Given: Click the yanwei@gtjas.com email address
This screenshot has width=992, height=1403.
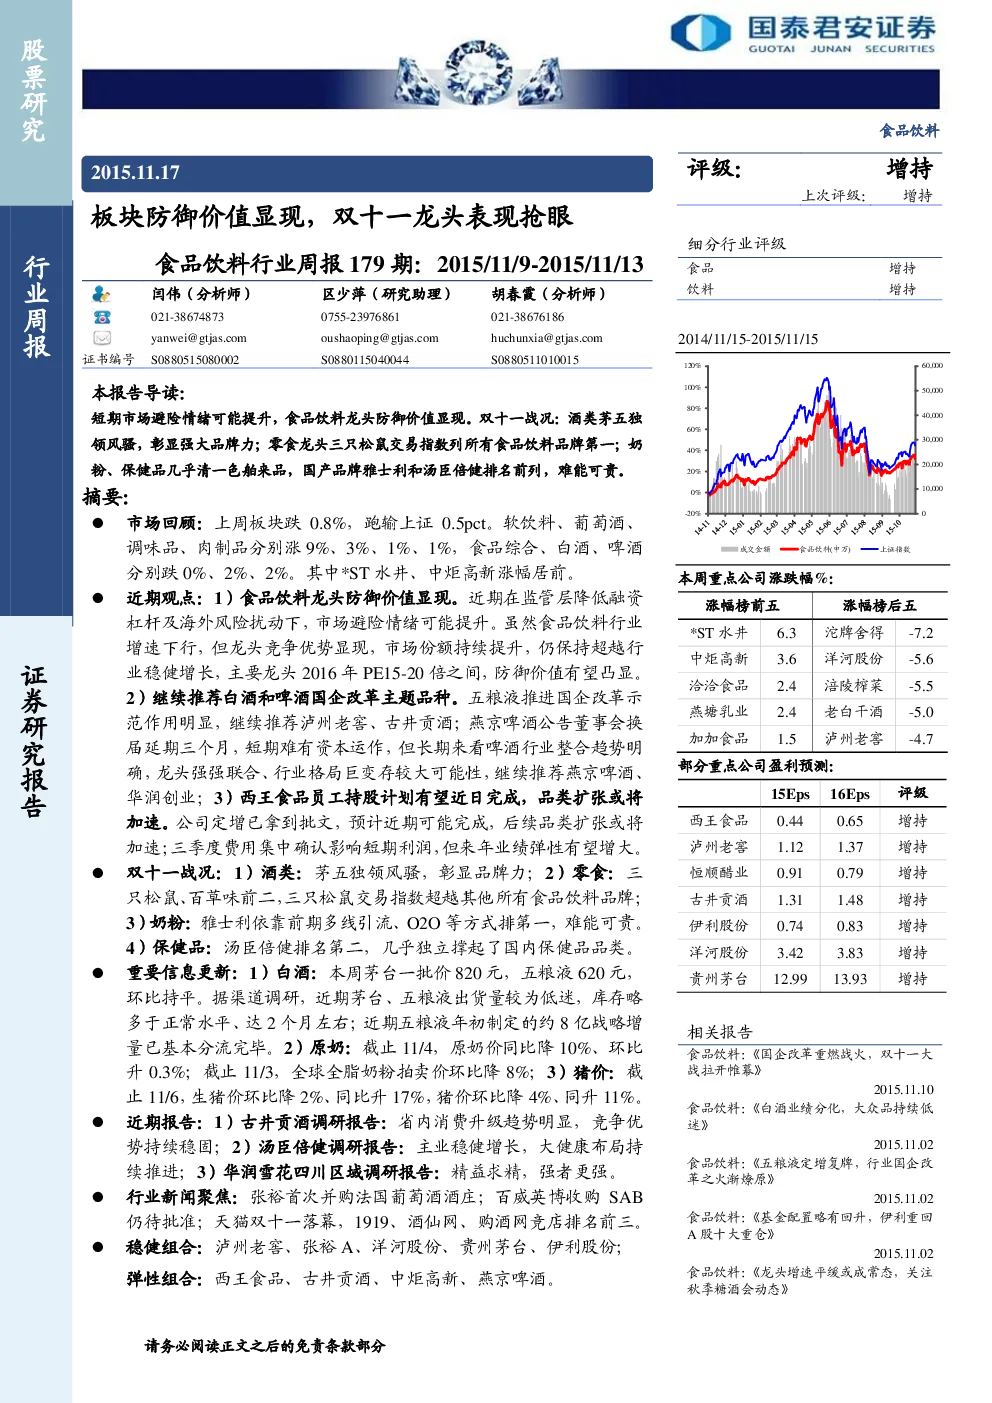Looking at the screenshot, I should [x=199, y=338].
